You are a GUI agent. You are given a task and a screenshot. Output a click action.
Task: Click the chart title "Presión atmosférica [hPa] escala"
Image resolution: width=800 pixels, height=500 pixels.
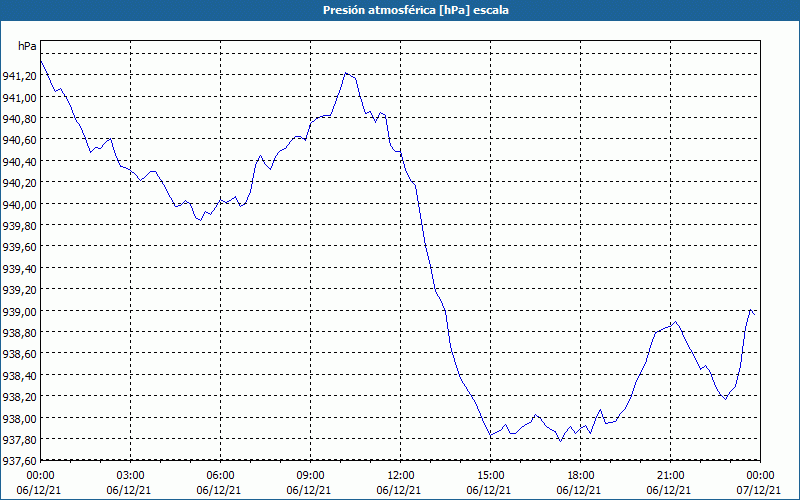[415, 10]
